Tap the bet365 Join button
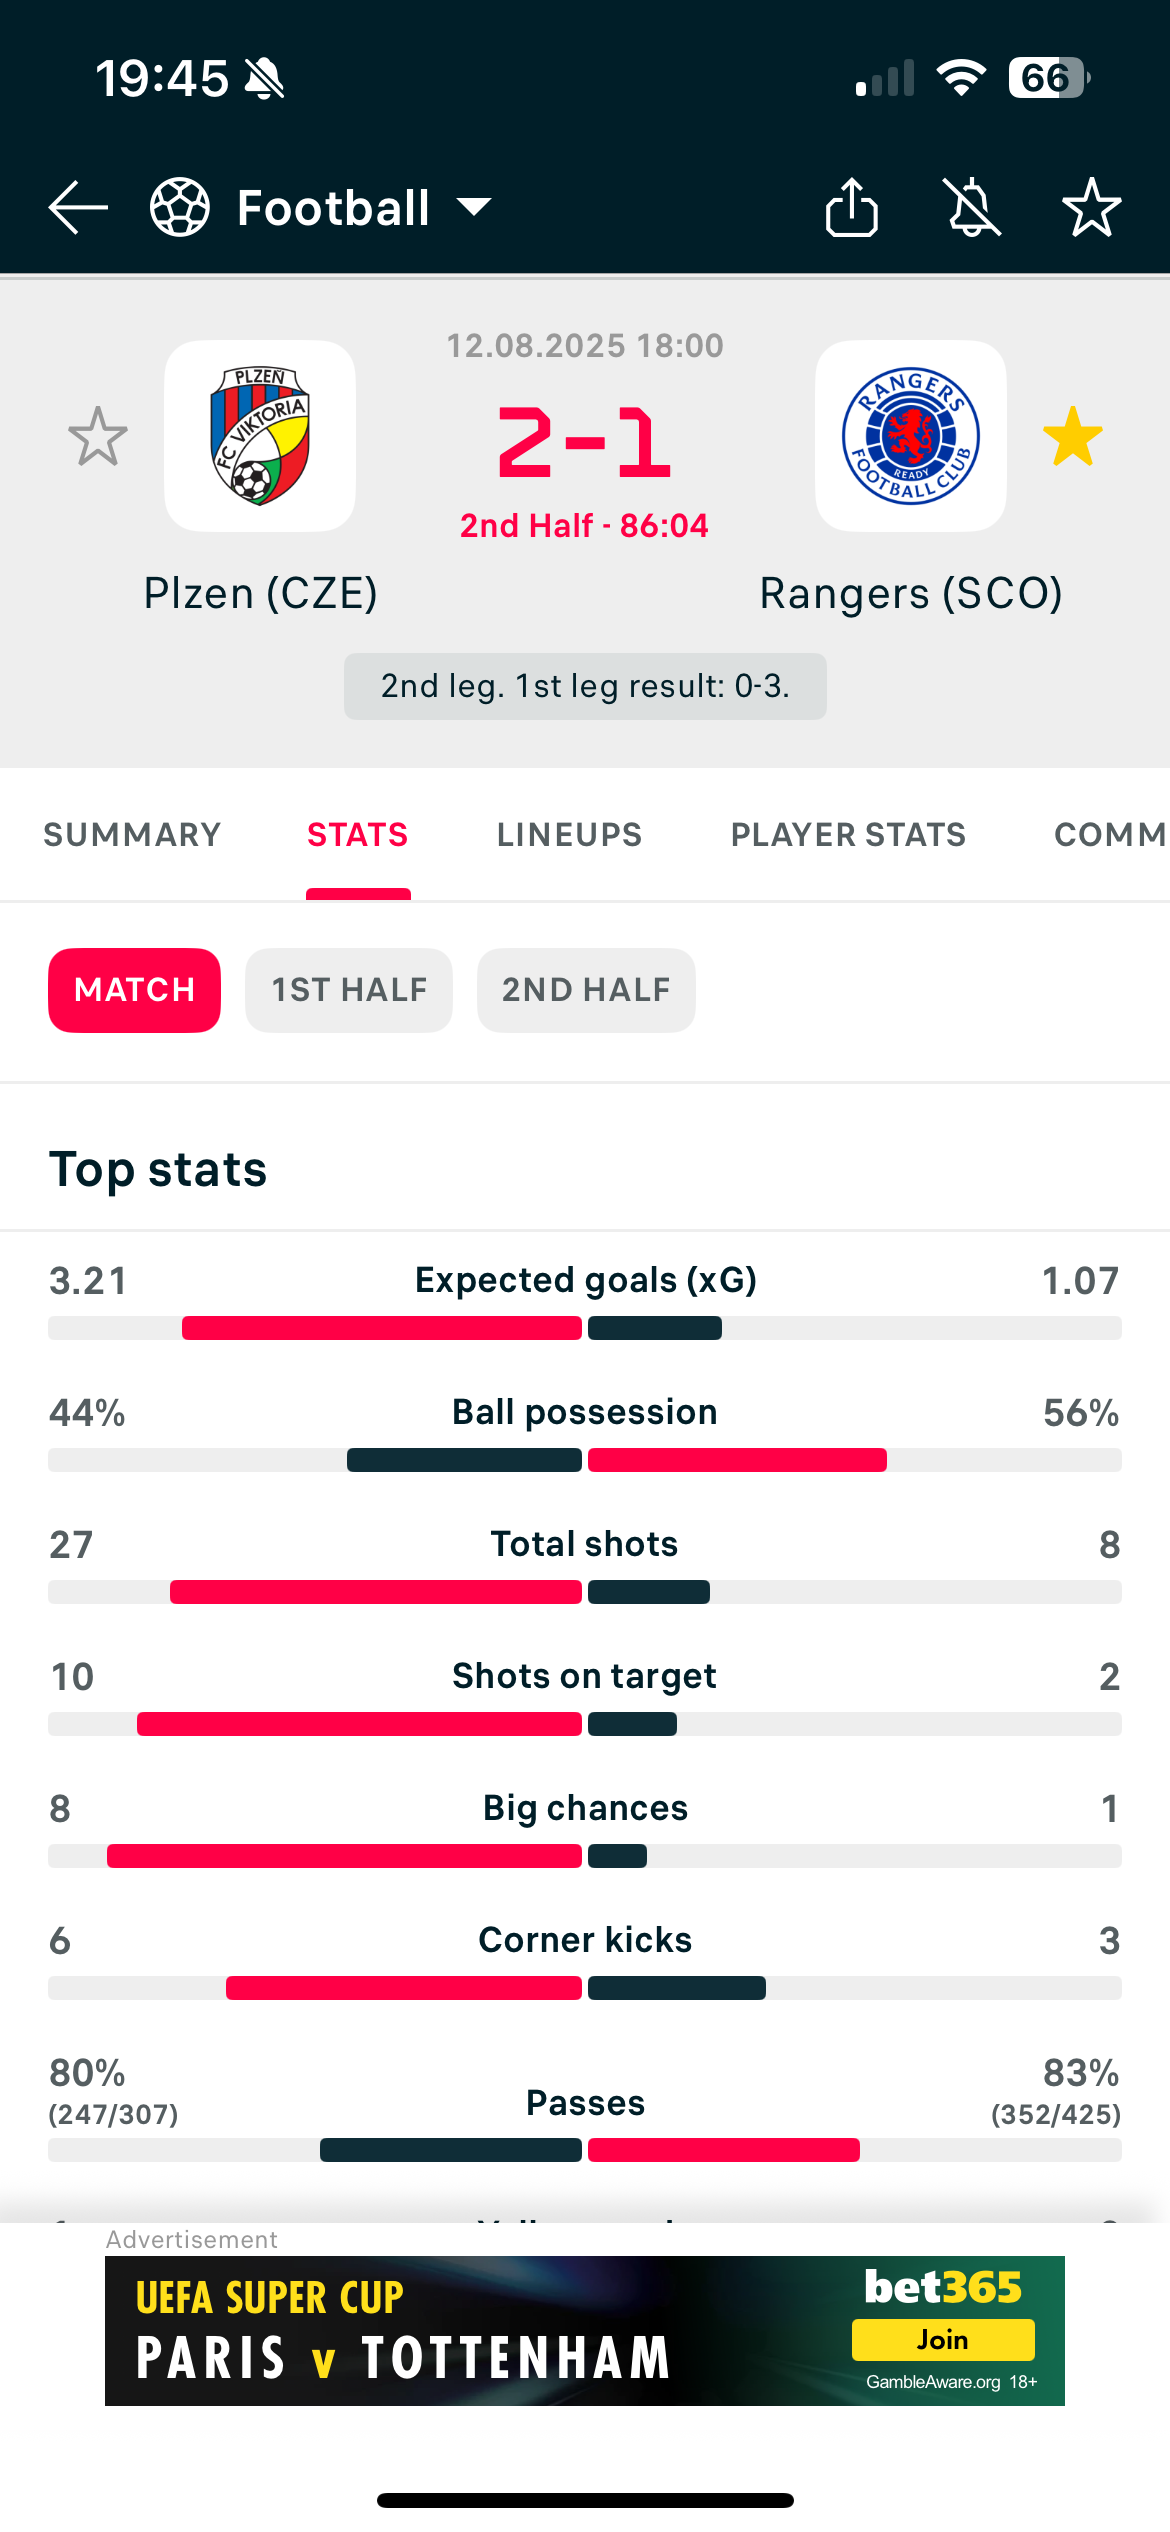Image resolution: width=1170 pixels, height=2532 pixels. tap(943, 2340)
